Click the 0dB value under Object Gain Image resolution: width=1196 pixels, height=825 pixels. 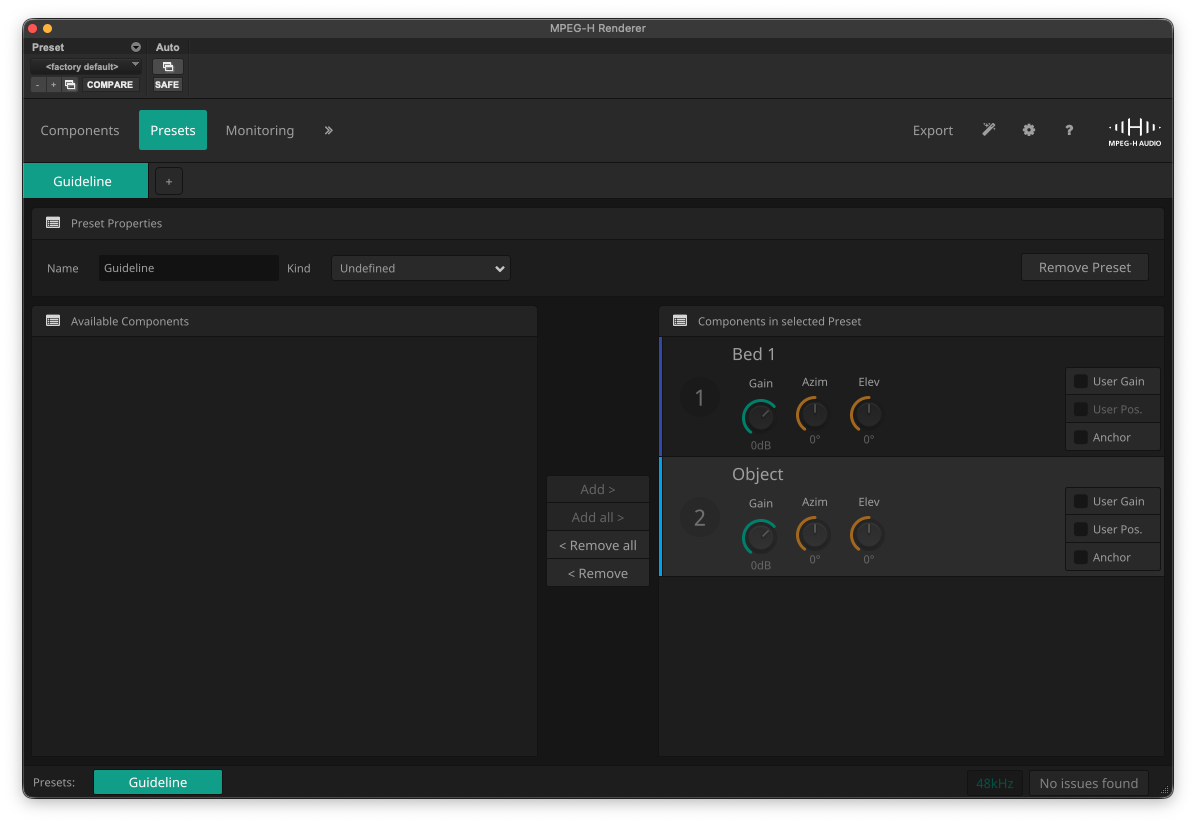click(760, 566)
